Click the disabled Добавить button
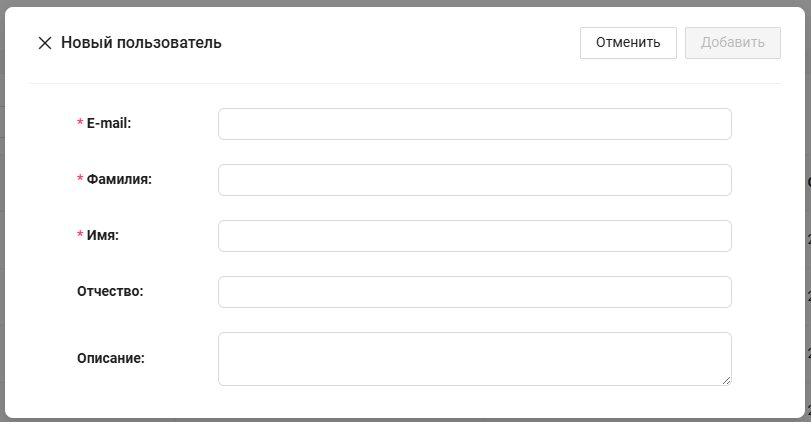The image size is (811, 422). pyautogui.click(x=732, y=43)
